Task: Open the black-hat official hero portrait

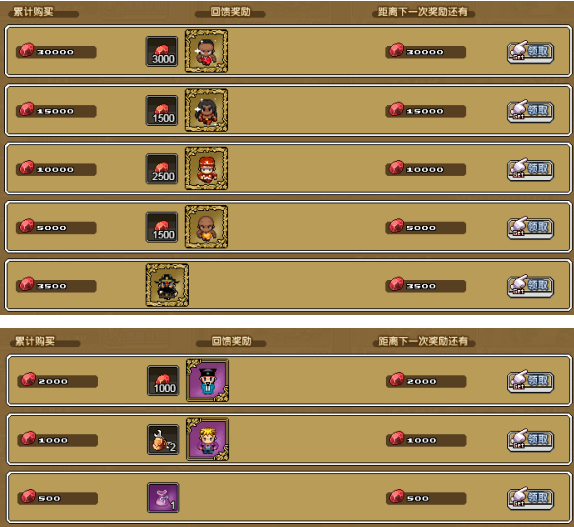Action: point(208,380)
